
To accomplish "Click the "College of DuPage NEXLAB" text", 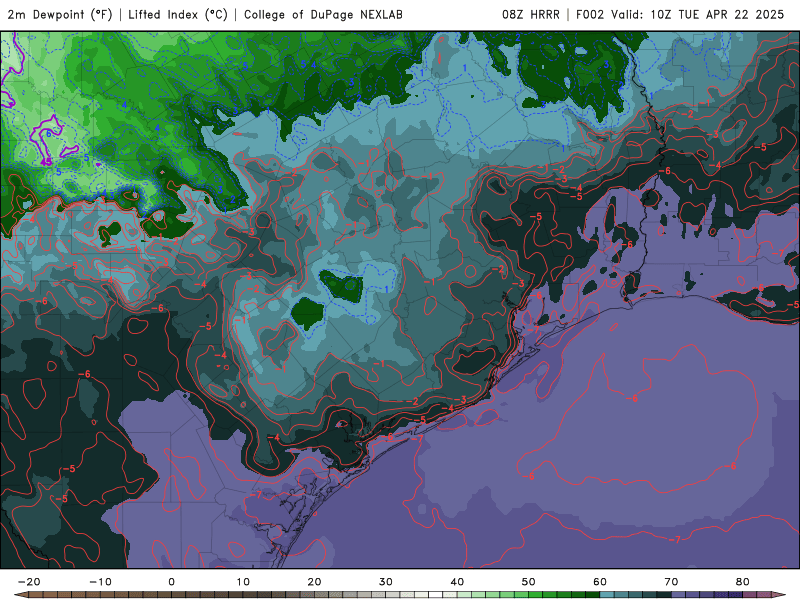I will 323,15.
